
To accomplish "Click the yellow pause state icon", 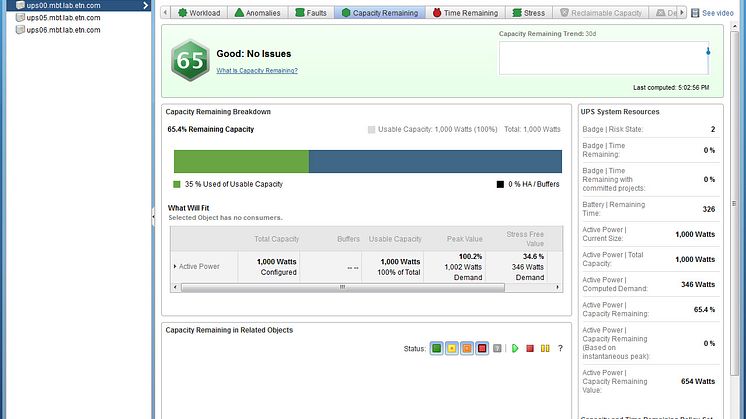I will (545, 349).
